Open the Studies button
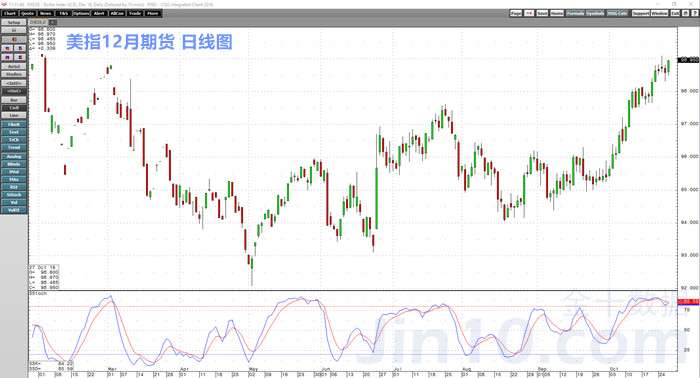The width and height of the screenshot is (700, 378). coord(14,74)
